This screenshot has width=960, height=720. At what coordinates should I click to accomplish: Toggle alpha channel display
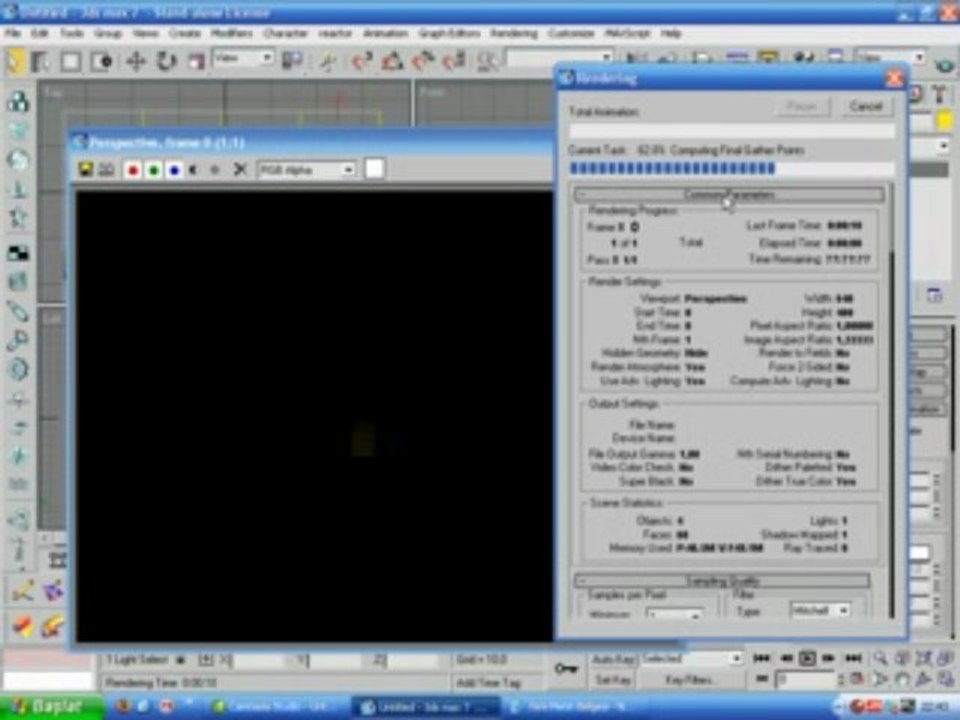coord(193,170)
